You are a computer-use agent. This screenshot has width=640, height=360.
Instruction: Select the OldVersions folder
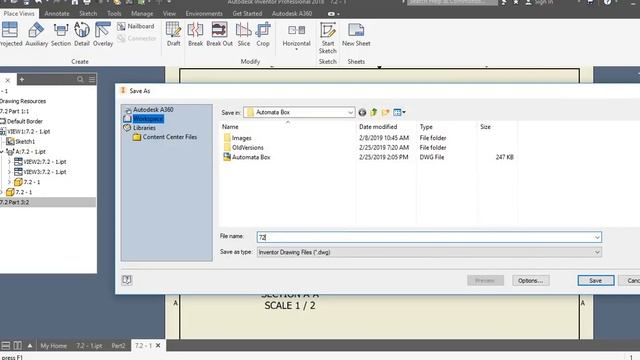tap(243, 147)
